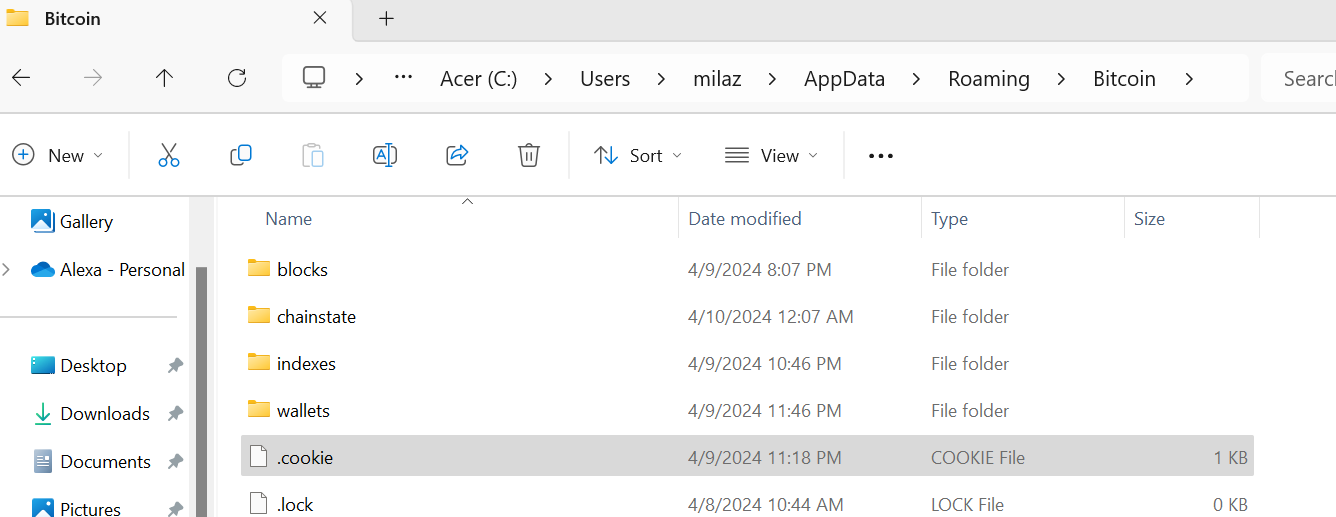
Task: Refresh the Bitcoin folder view
Action: click(x=237, y=78)
